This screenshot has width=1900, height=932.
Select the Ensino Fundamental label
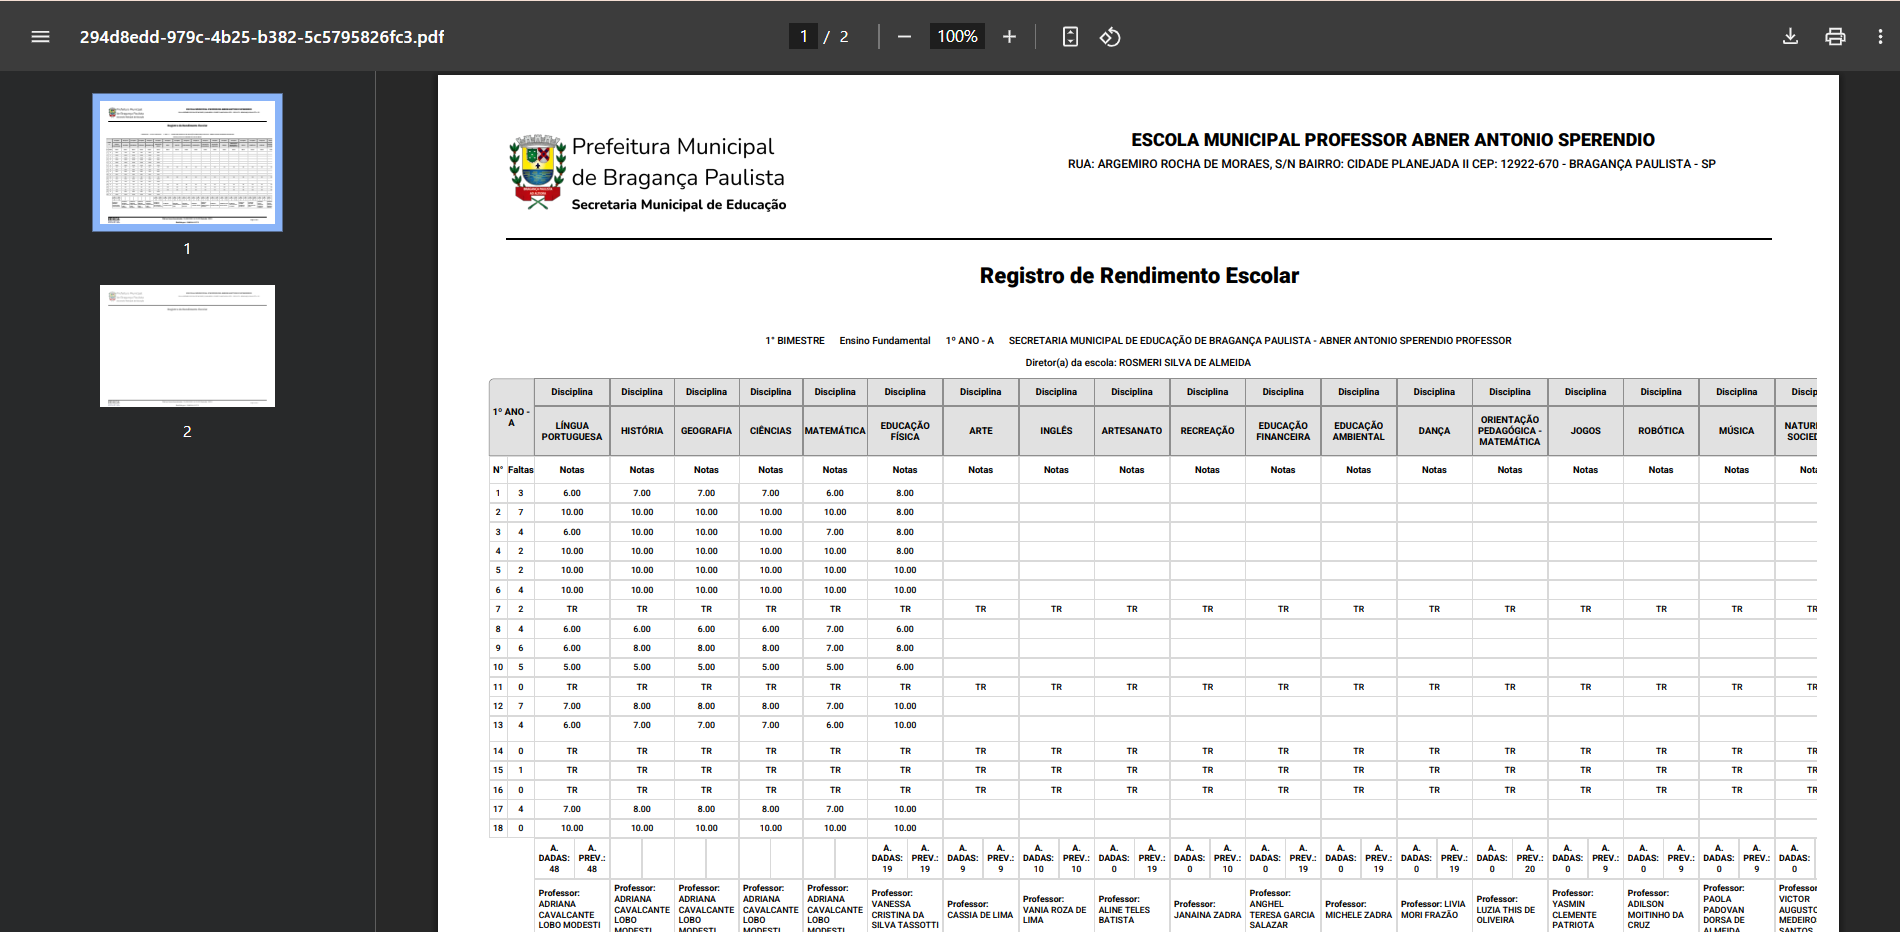point(885,341)
